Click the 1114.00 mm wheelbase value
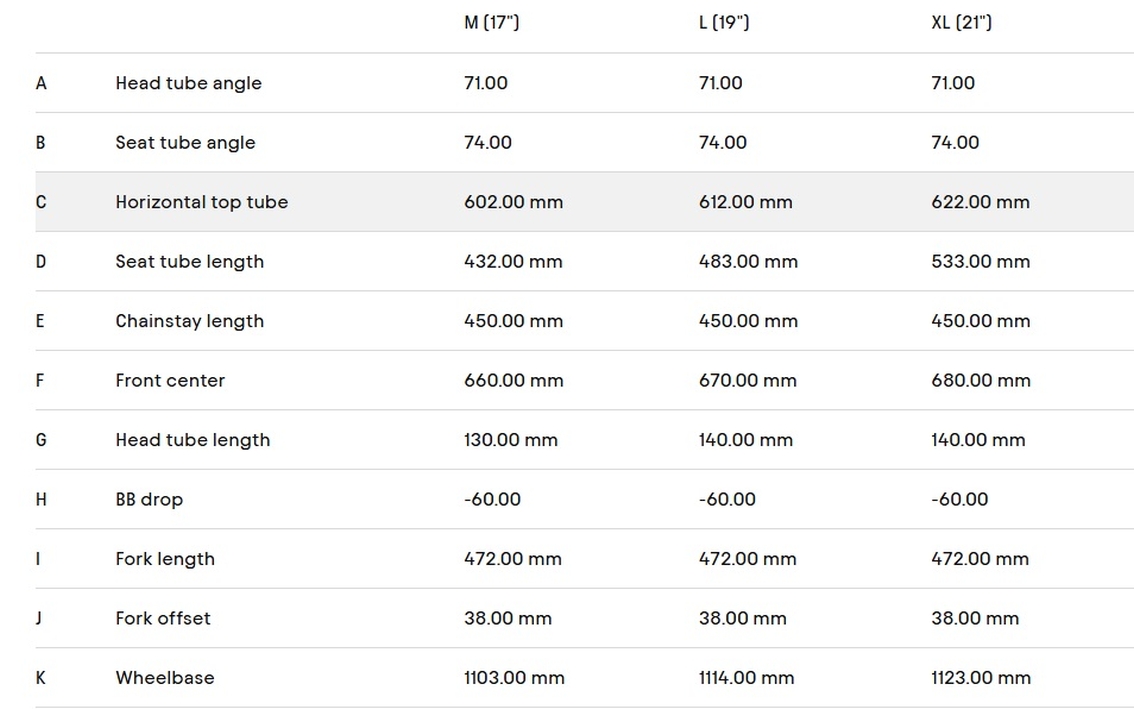Image resolution: width=1134 pixels, height=709 pixels. click(x=746, y=678)
